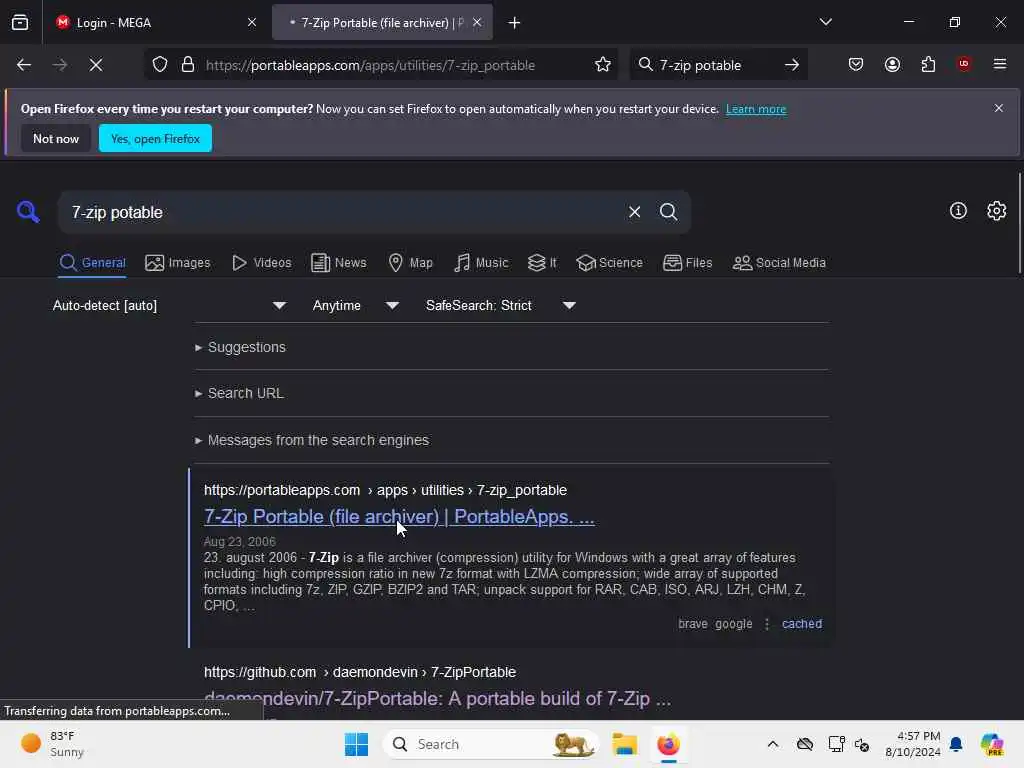
Task: Open Windows Start menu
Action: pos(357,744)
